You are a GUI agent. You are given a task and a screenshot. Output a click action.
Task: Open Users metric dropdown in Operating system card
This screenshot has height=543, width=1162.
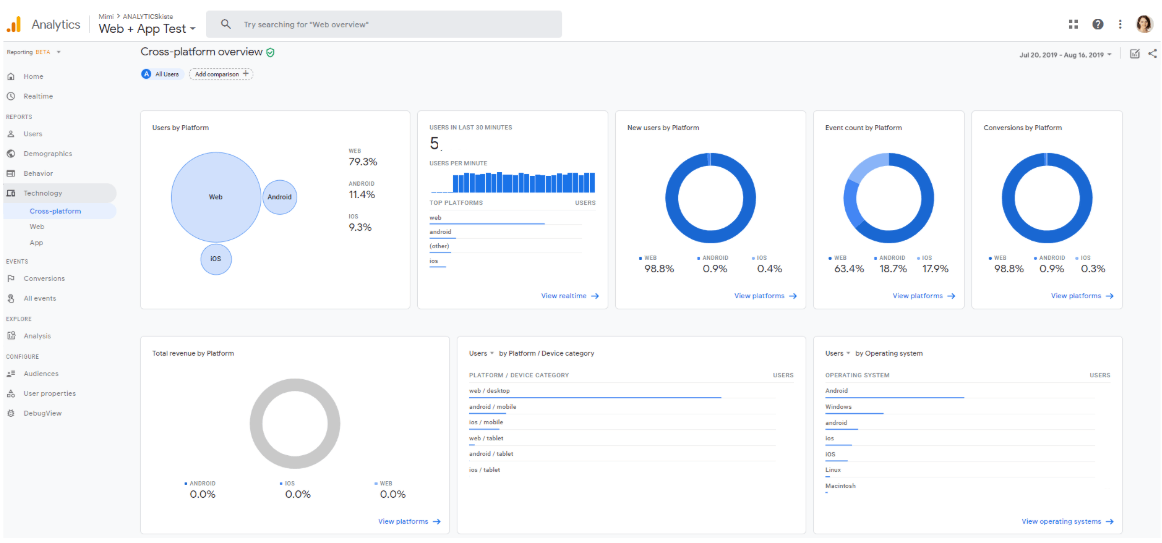pyautogui.click(x=837, y=353)
